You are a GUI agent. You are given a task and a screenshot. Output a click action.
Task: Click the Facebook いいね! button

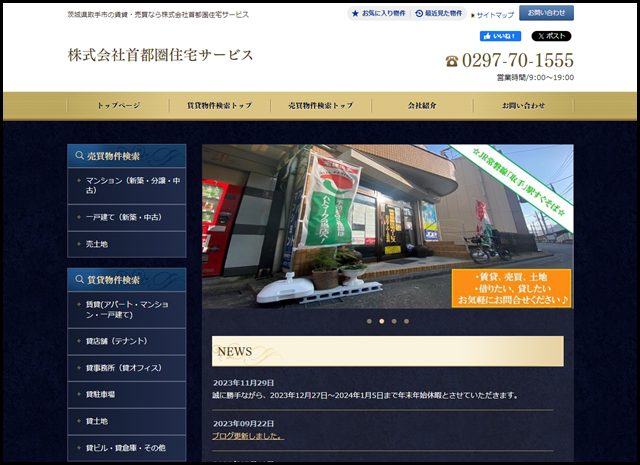pos(500,36)
